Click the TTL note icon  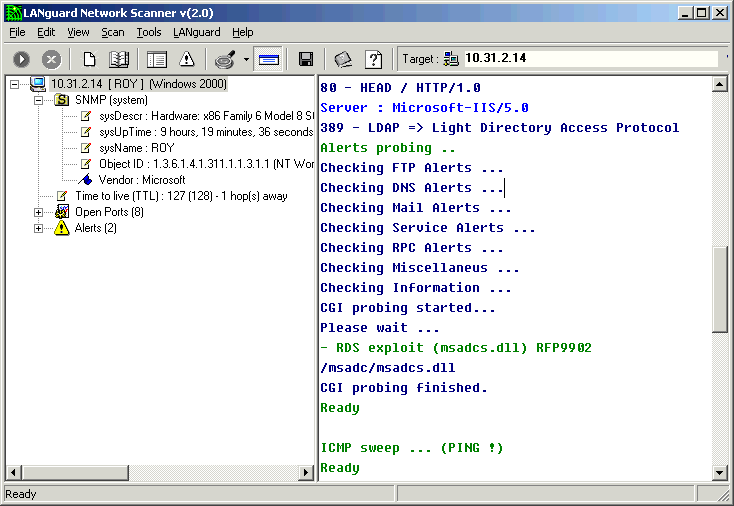62,196
